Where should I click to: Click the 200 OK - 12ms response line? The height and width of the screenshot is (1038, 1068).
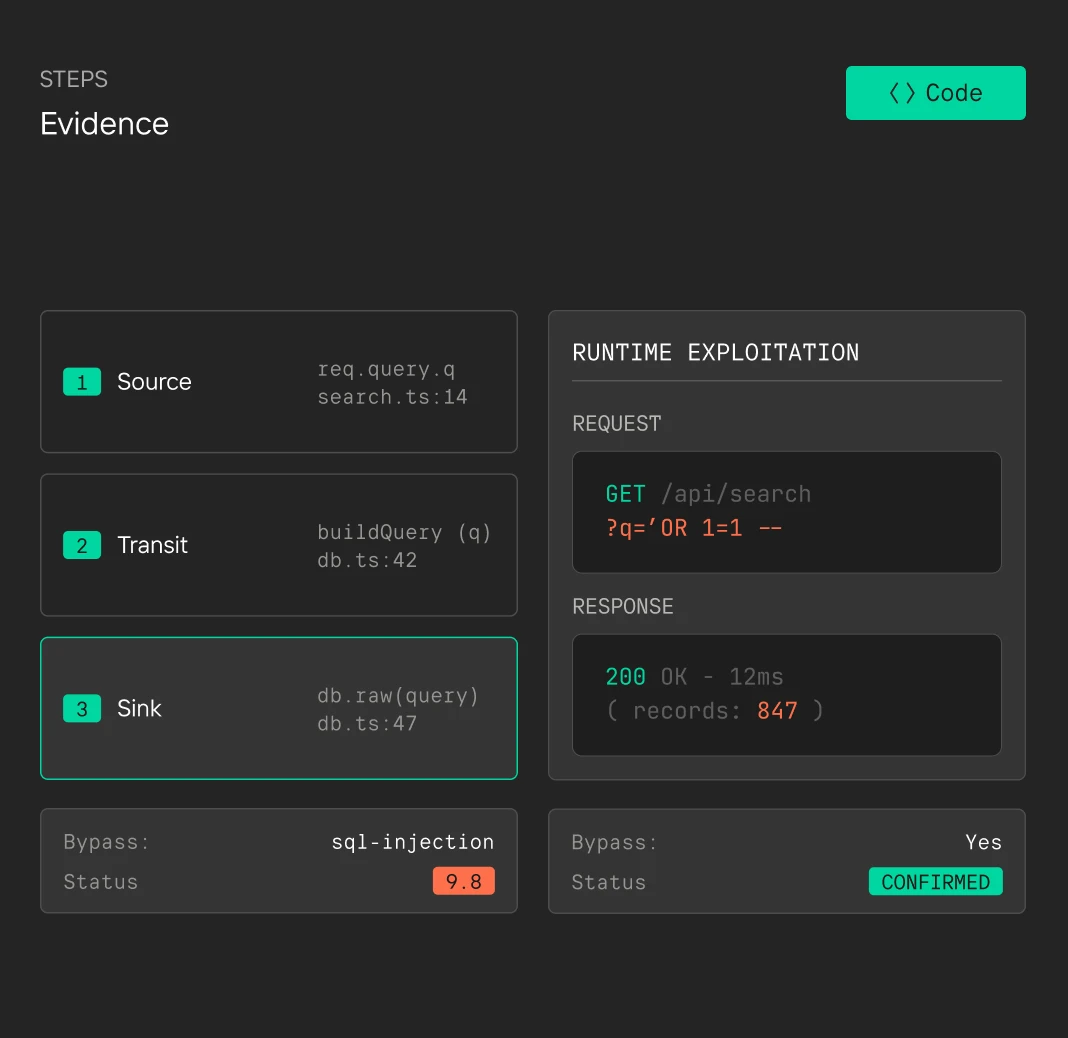pyautogui.click(x=695, y=677)
